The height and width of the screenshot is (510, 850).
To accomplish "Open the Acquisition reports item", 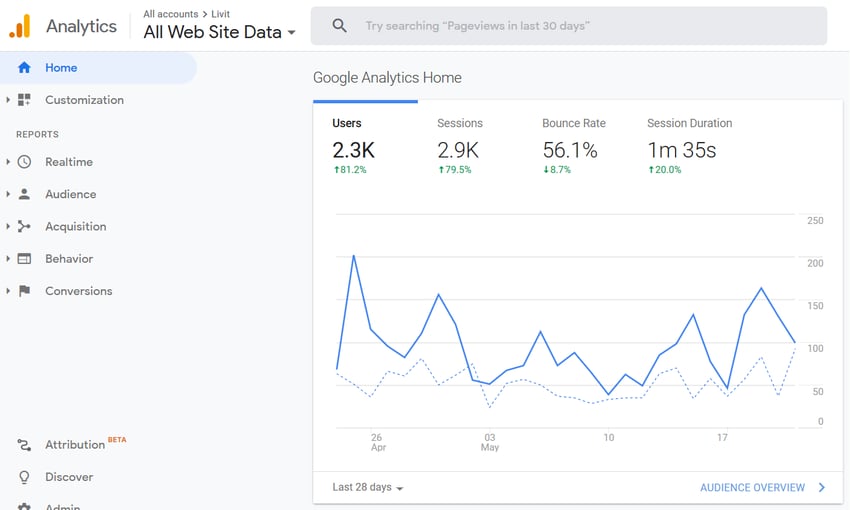I will [x=75, y=226].
